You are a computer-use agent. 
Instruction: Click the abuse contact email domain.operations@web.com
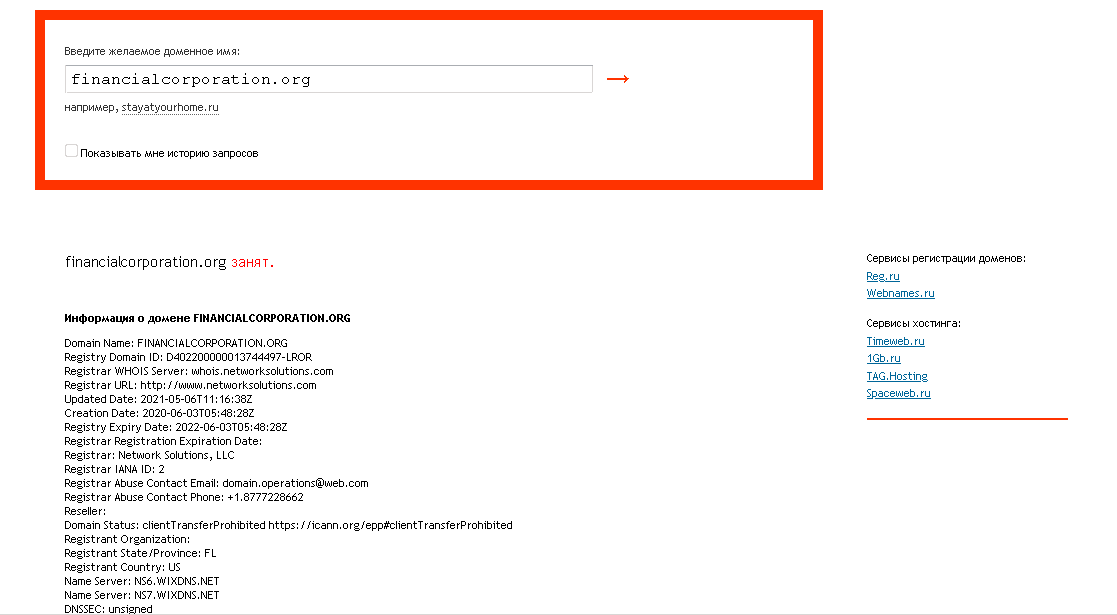pos(295,483)
